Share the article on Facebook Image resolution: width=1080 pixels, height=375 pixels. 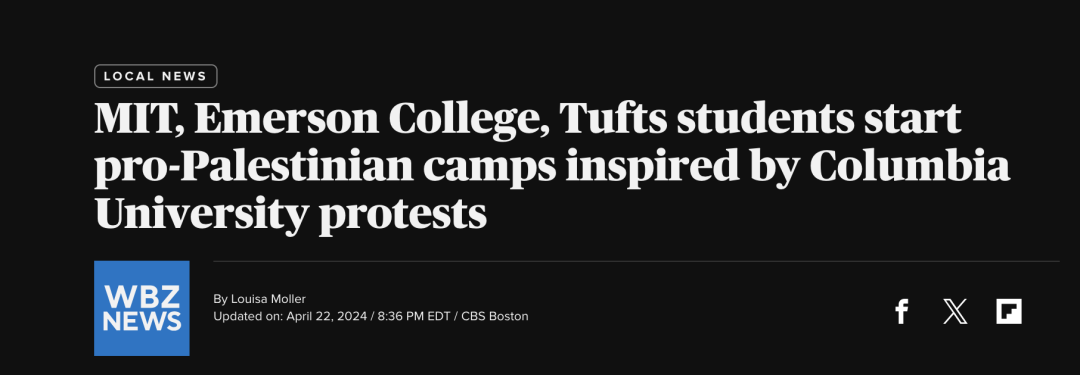click(902, 312)
